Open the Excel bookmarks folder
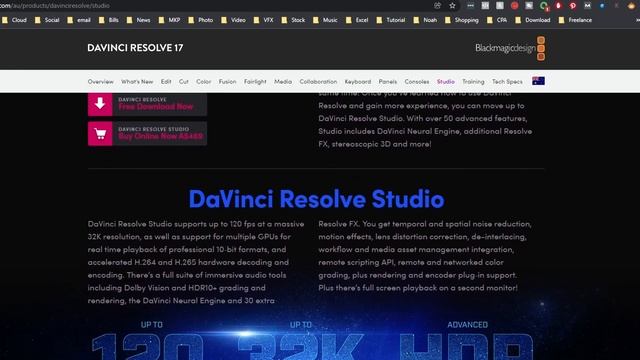The image size is (640, 360). click(x=357, y=20)
